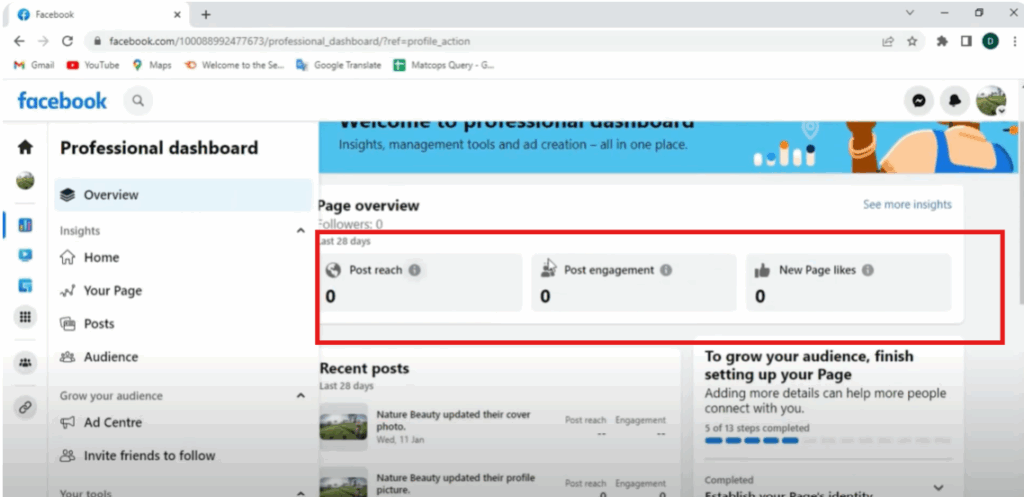1024x497 pixels.
Task: Open Chrome extensions puzzle icon
Action: pyautogui.click(x=942, y=41)
